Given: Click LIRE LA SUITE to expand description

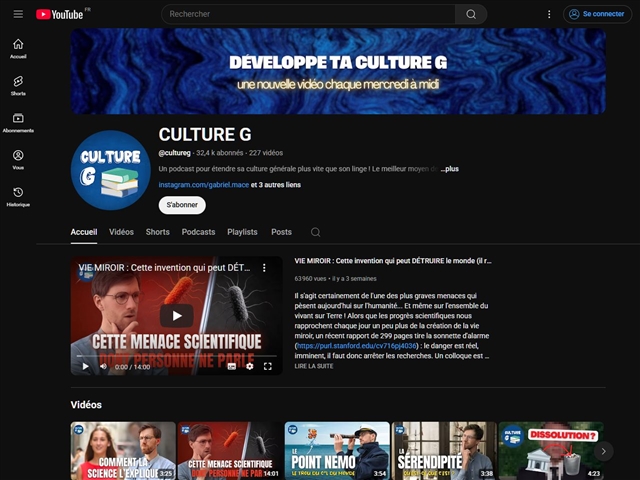Looking at the screenshot, I should click(314, 366).
